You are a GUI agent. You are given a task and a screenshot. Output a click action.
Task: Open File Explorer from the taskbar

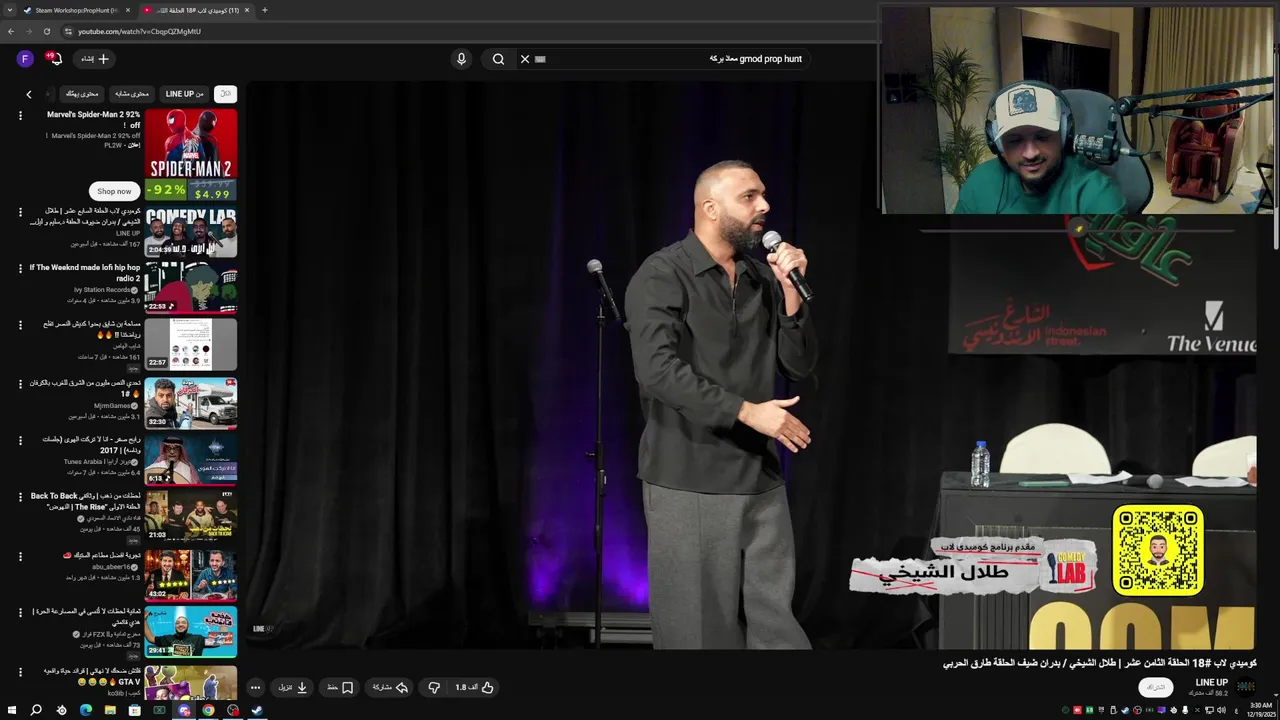tap(110, 710)
